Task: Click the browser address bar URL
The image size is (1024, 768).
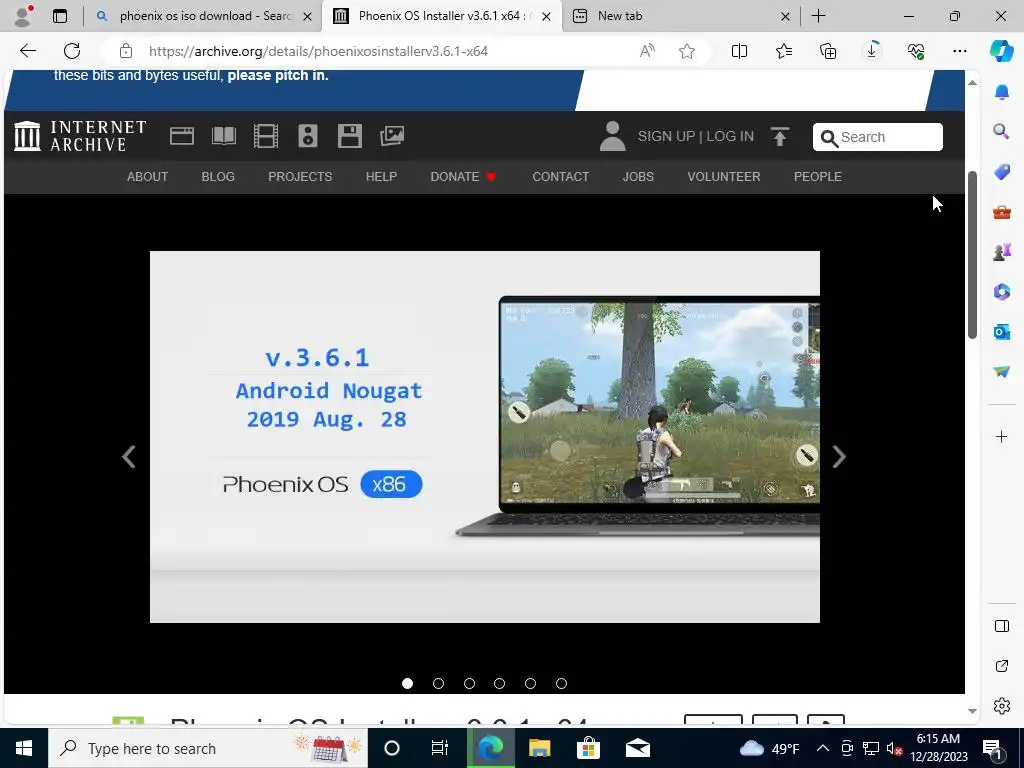Action: pyautogui.click(x=318, y=51)
